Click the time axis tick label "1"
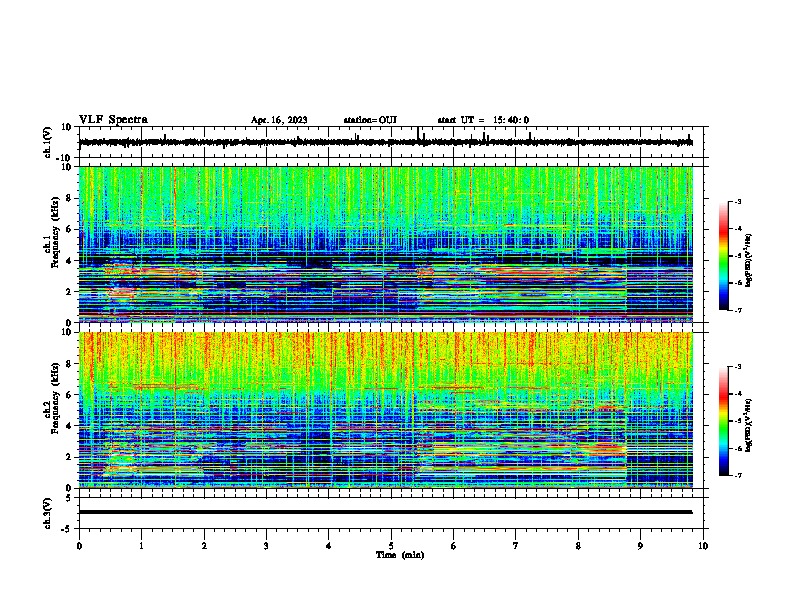The width and height of the screenshot is (792, 612). 141,546
